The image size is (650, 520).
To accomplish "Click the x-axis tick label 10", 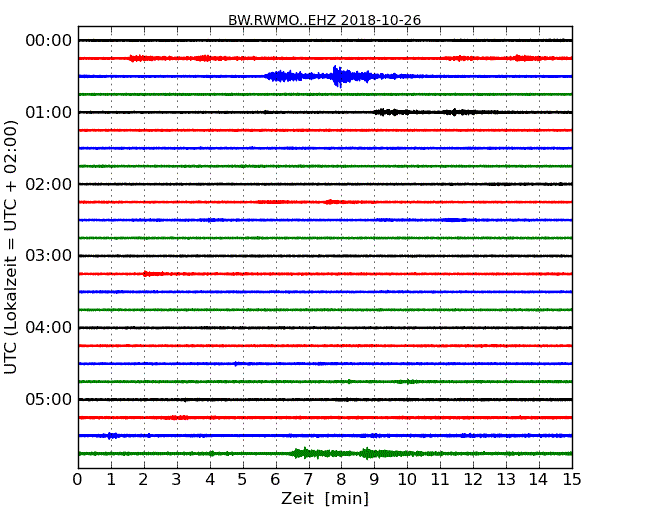I will click(407, 480).
